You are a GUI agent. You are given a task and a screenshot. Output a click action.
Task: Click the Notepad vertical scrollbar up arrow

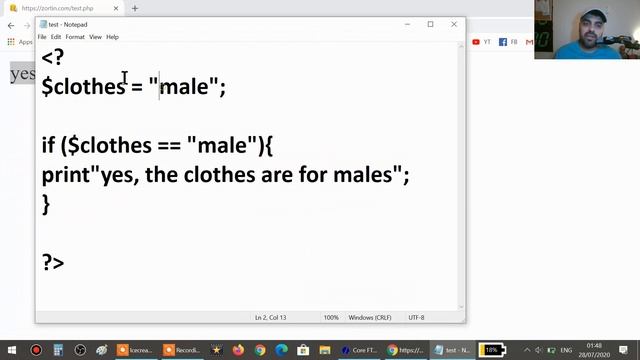pyautogui.click(x=461, y=46)
